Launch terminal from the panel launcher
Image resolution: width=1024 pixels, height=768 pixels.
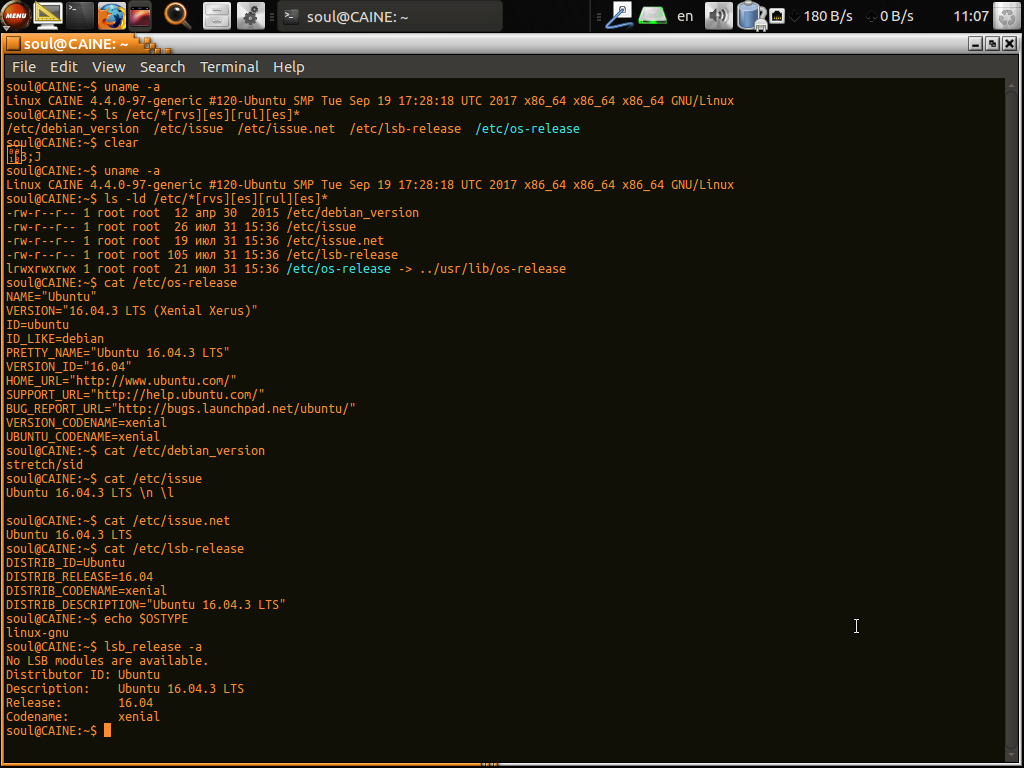(x=80, y=16)
